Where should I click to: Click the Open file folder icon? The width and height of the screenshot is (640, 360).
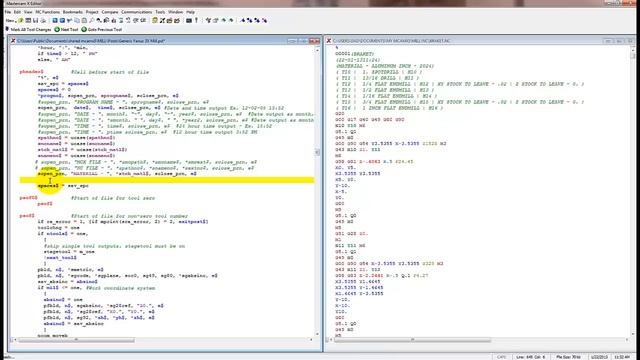20,20
